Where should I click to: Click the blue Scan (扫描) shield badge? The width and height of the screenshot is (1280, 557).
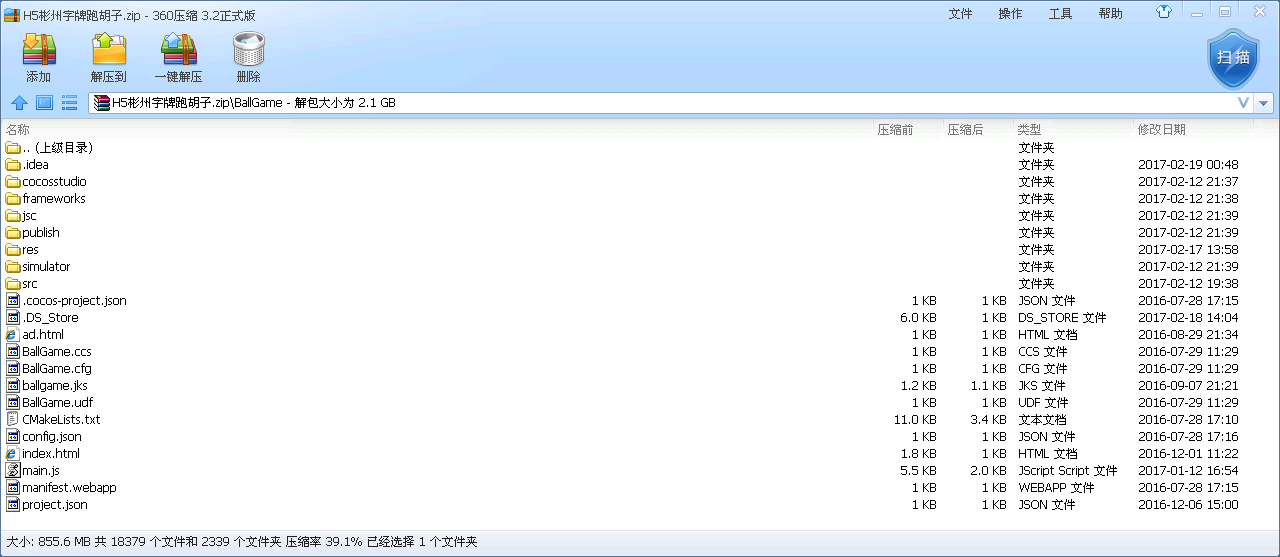pos(1233,57)
